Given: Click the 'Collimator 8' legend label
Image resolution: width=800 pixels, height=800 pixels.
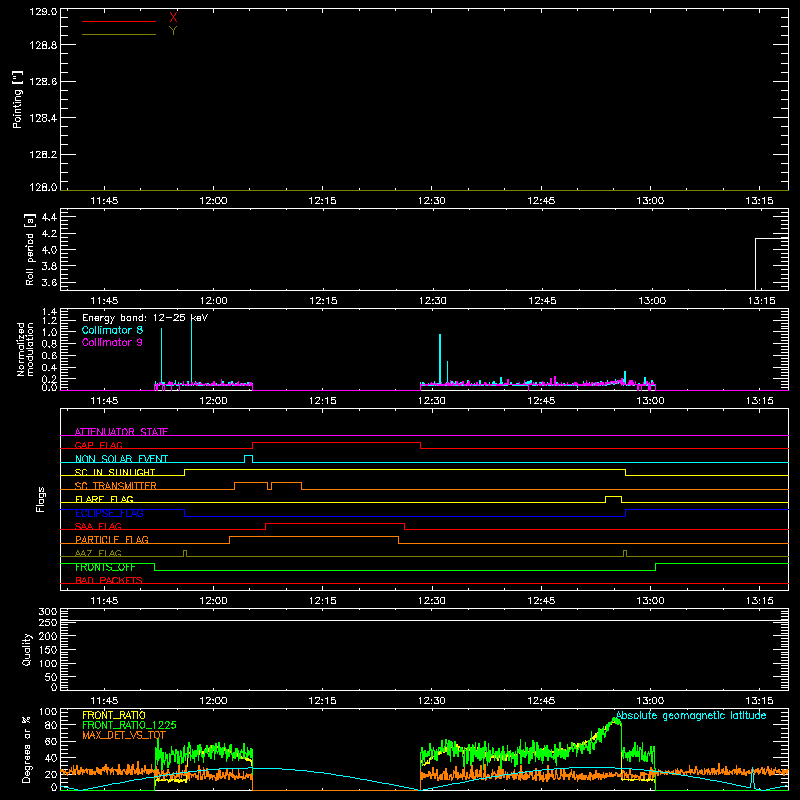Looking at the screenshot, I should (112, 330).
